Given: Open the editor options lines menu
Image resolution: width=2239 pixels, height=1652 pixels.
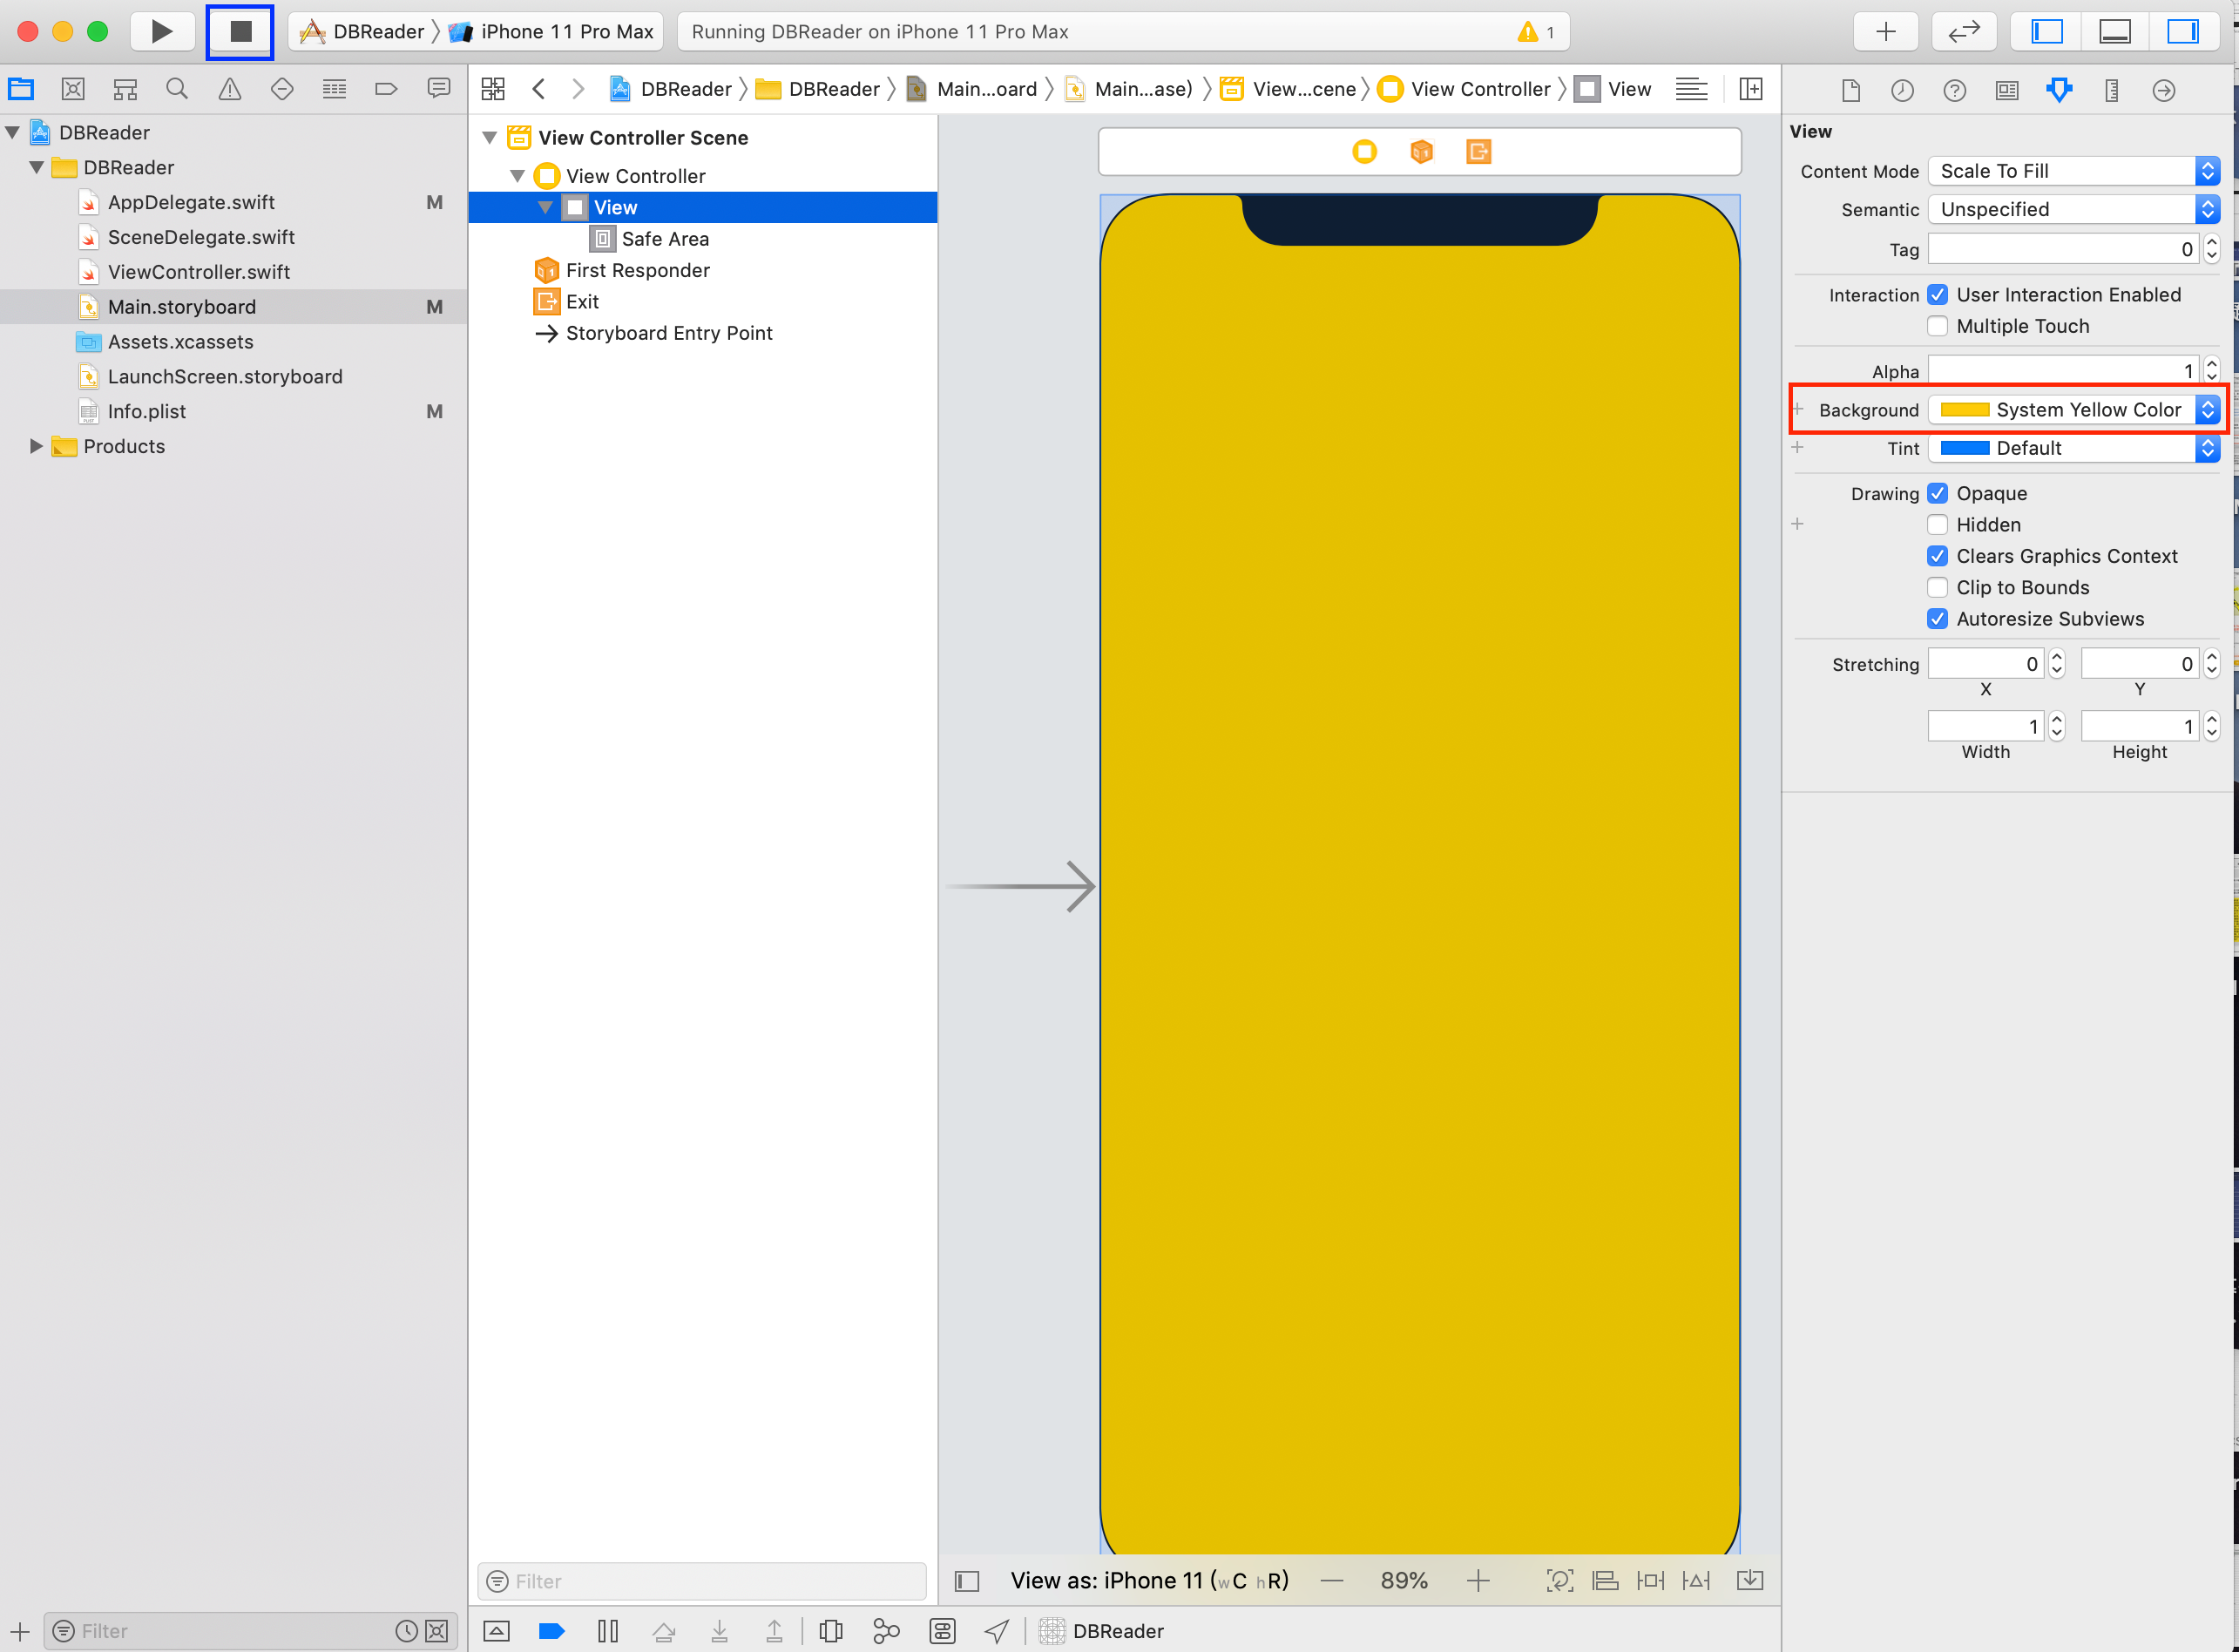Looking at the screenshot, I should tap(1692, 89).
